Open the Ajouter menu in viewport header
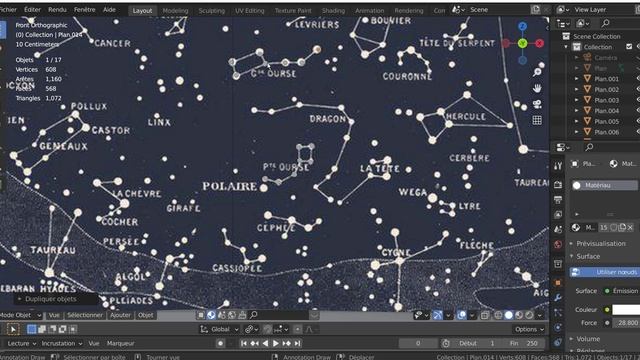The image size is (640, 360). click(120, 315)
